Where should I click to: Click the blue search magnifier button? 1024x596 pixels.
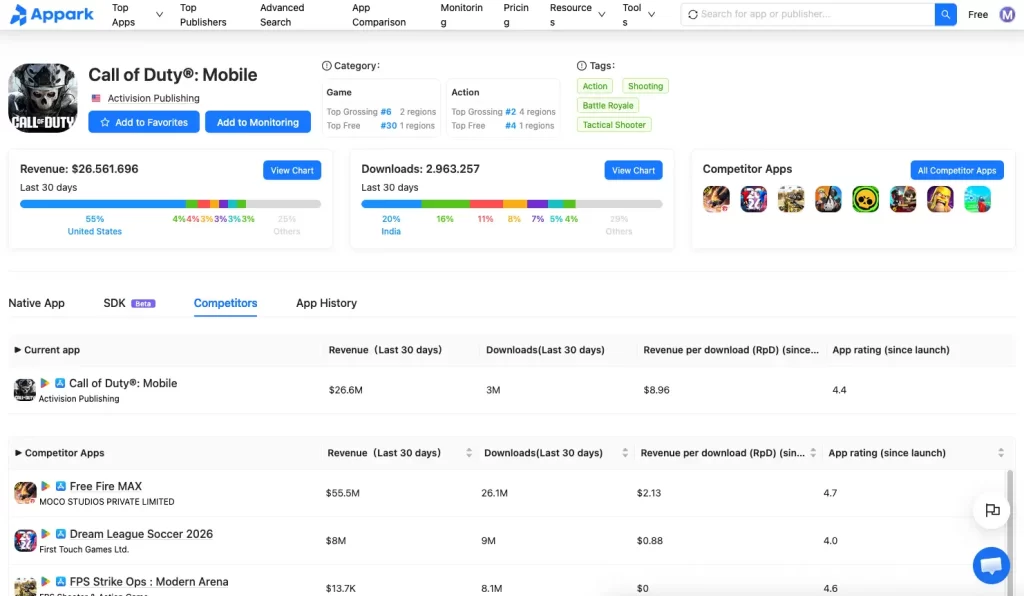[x=945, y=14]
